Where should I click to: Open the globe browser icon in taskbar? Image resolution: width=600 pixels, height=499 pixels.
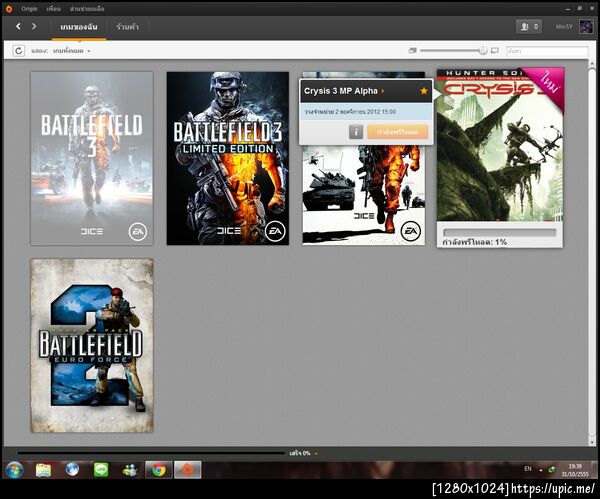point(72,469)
